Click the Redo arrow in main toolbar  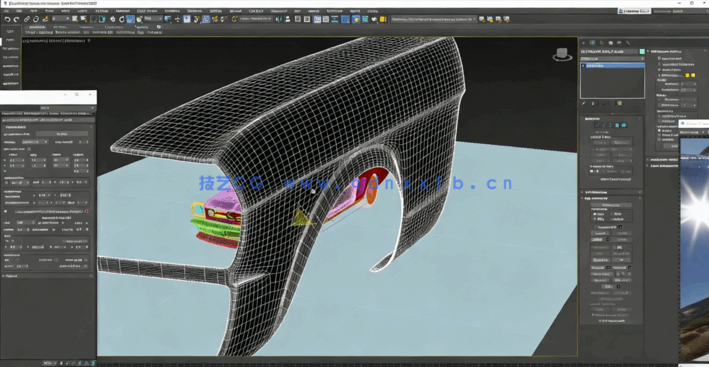click(x=16, y=19)
